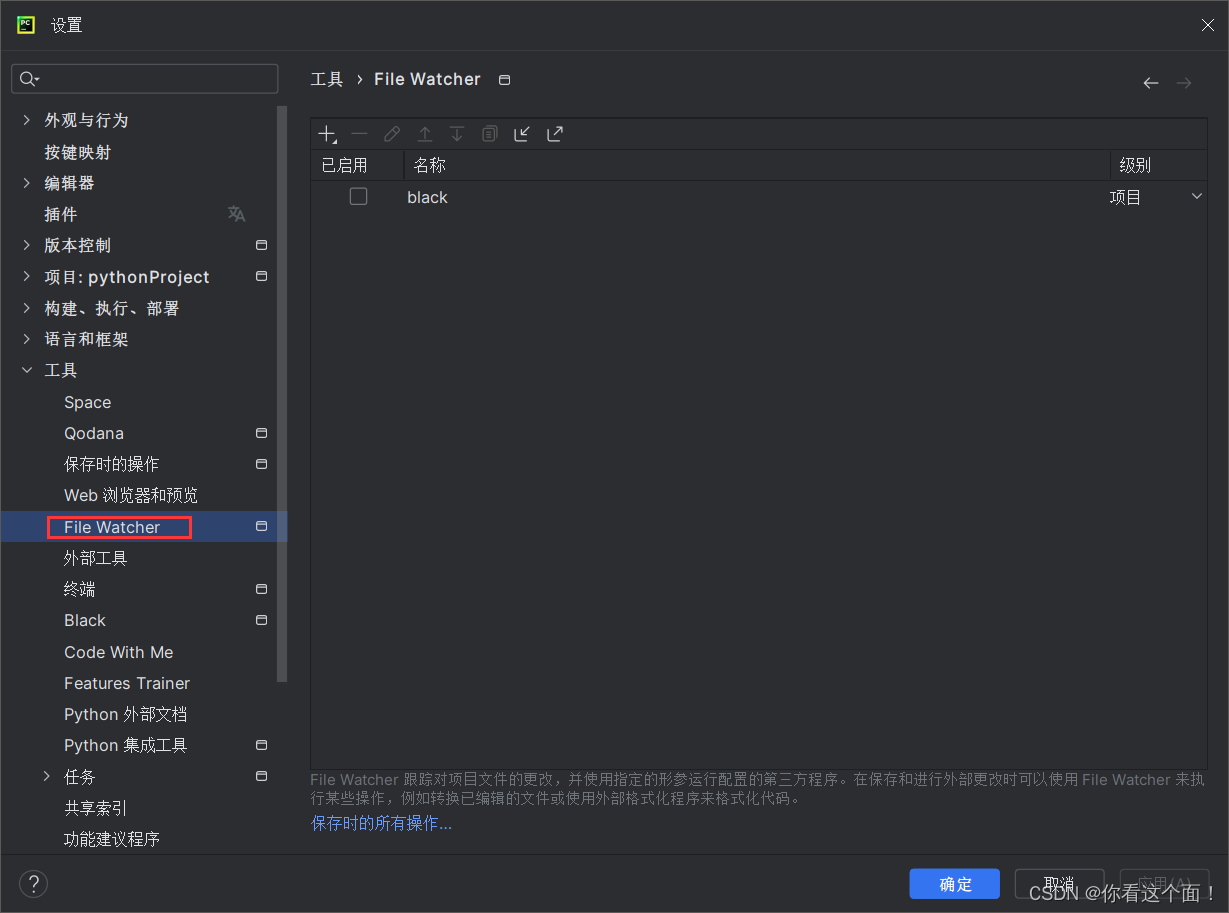Viewport: 1229px width, 913px height.
Task: Click project-level icon beside File Watcher breadcrumb
Action: [x=504, y=80]
